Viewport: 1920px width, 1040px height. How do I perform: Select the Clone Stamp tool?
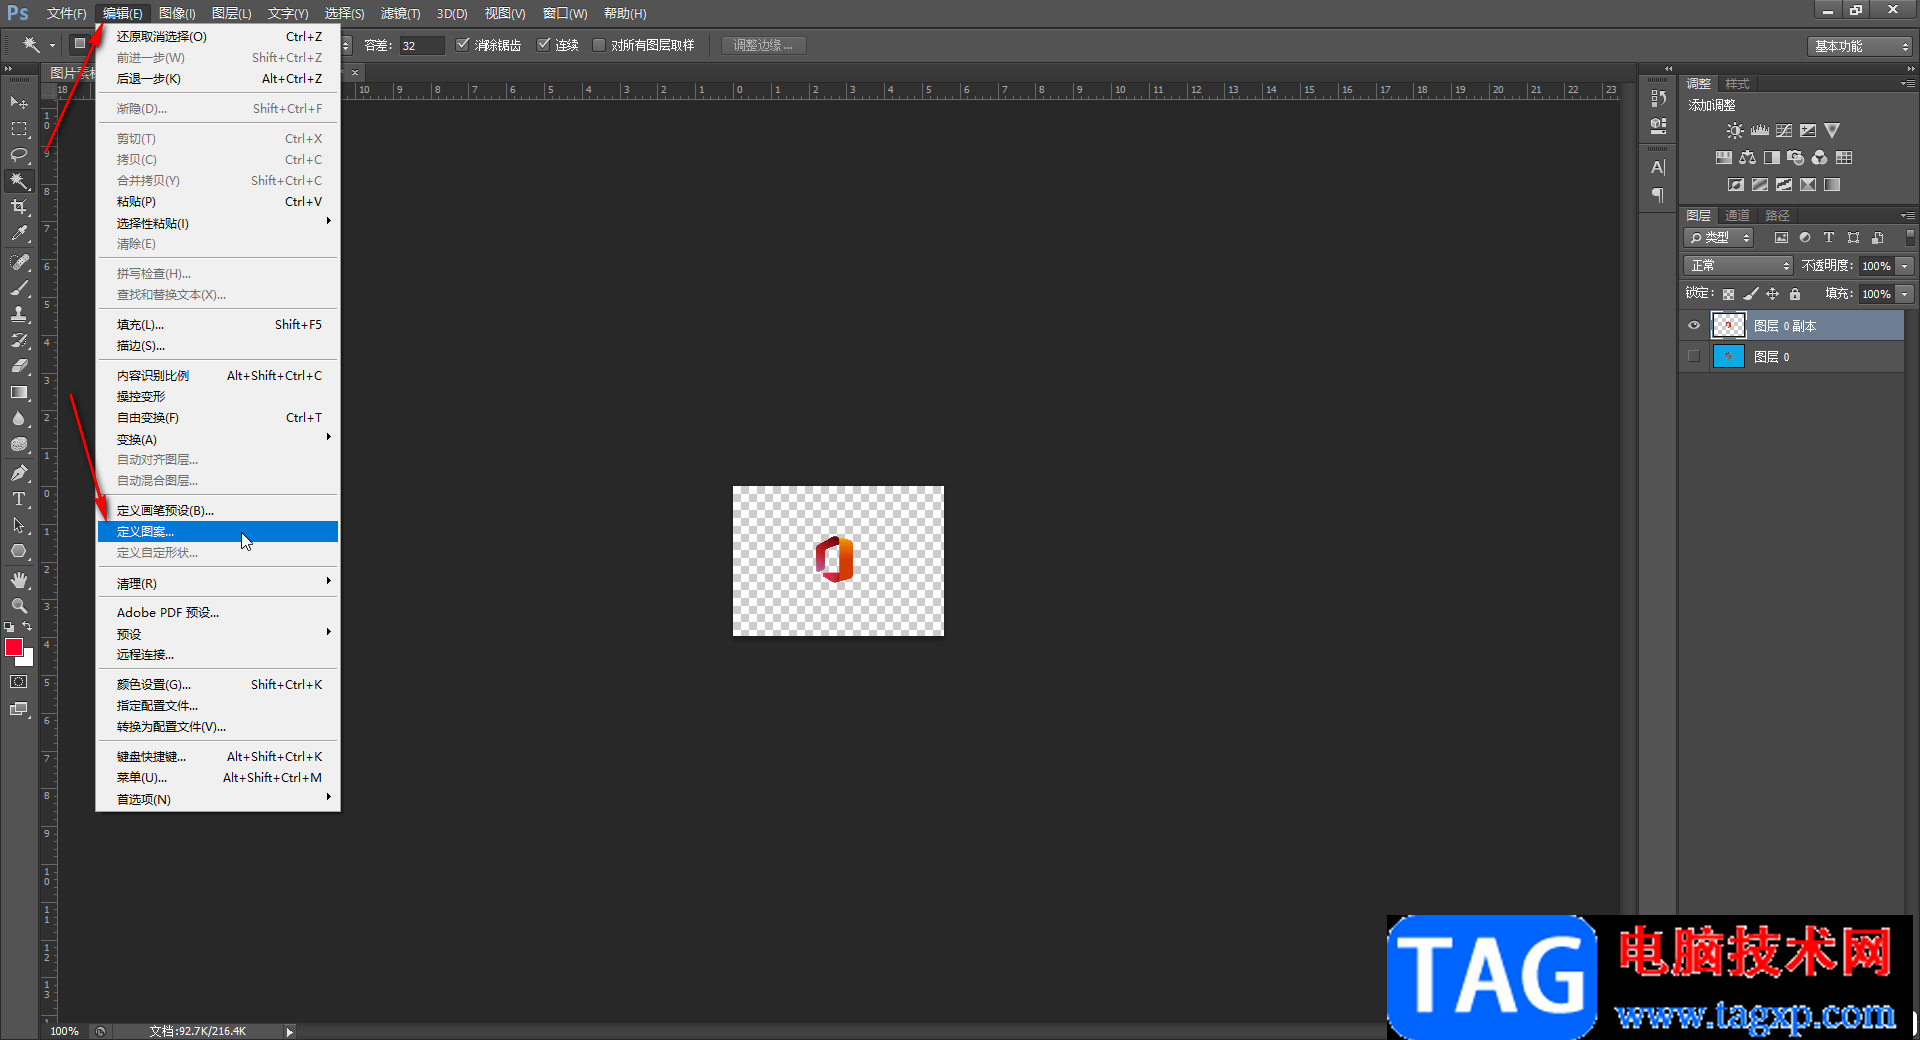(19, 314)
